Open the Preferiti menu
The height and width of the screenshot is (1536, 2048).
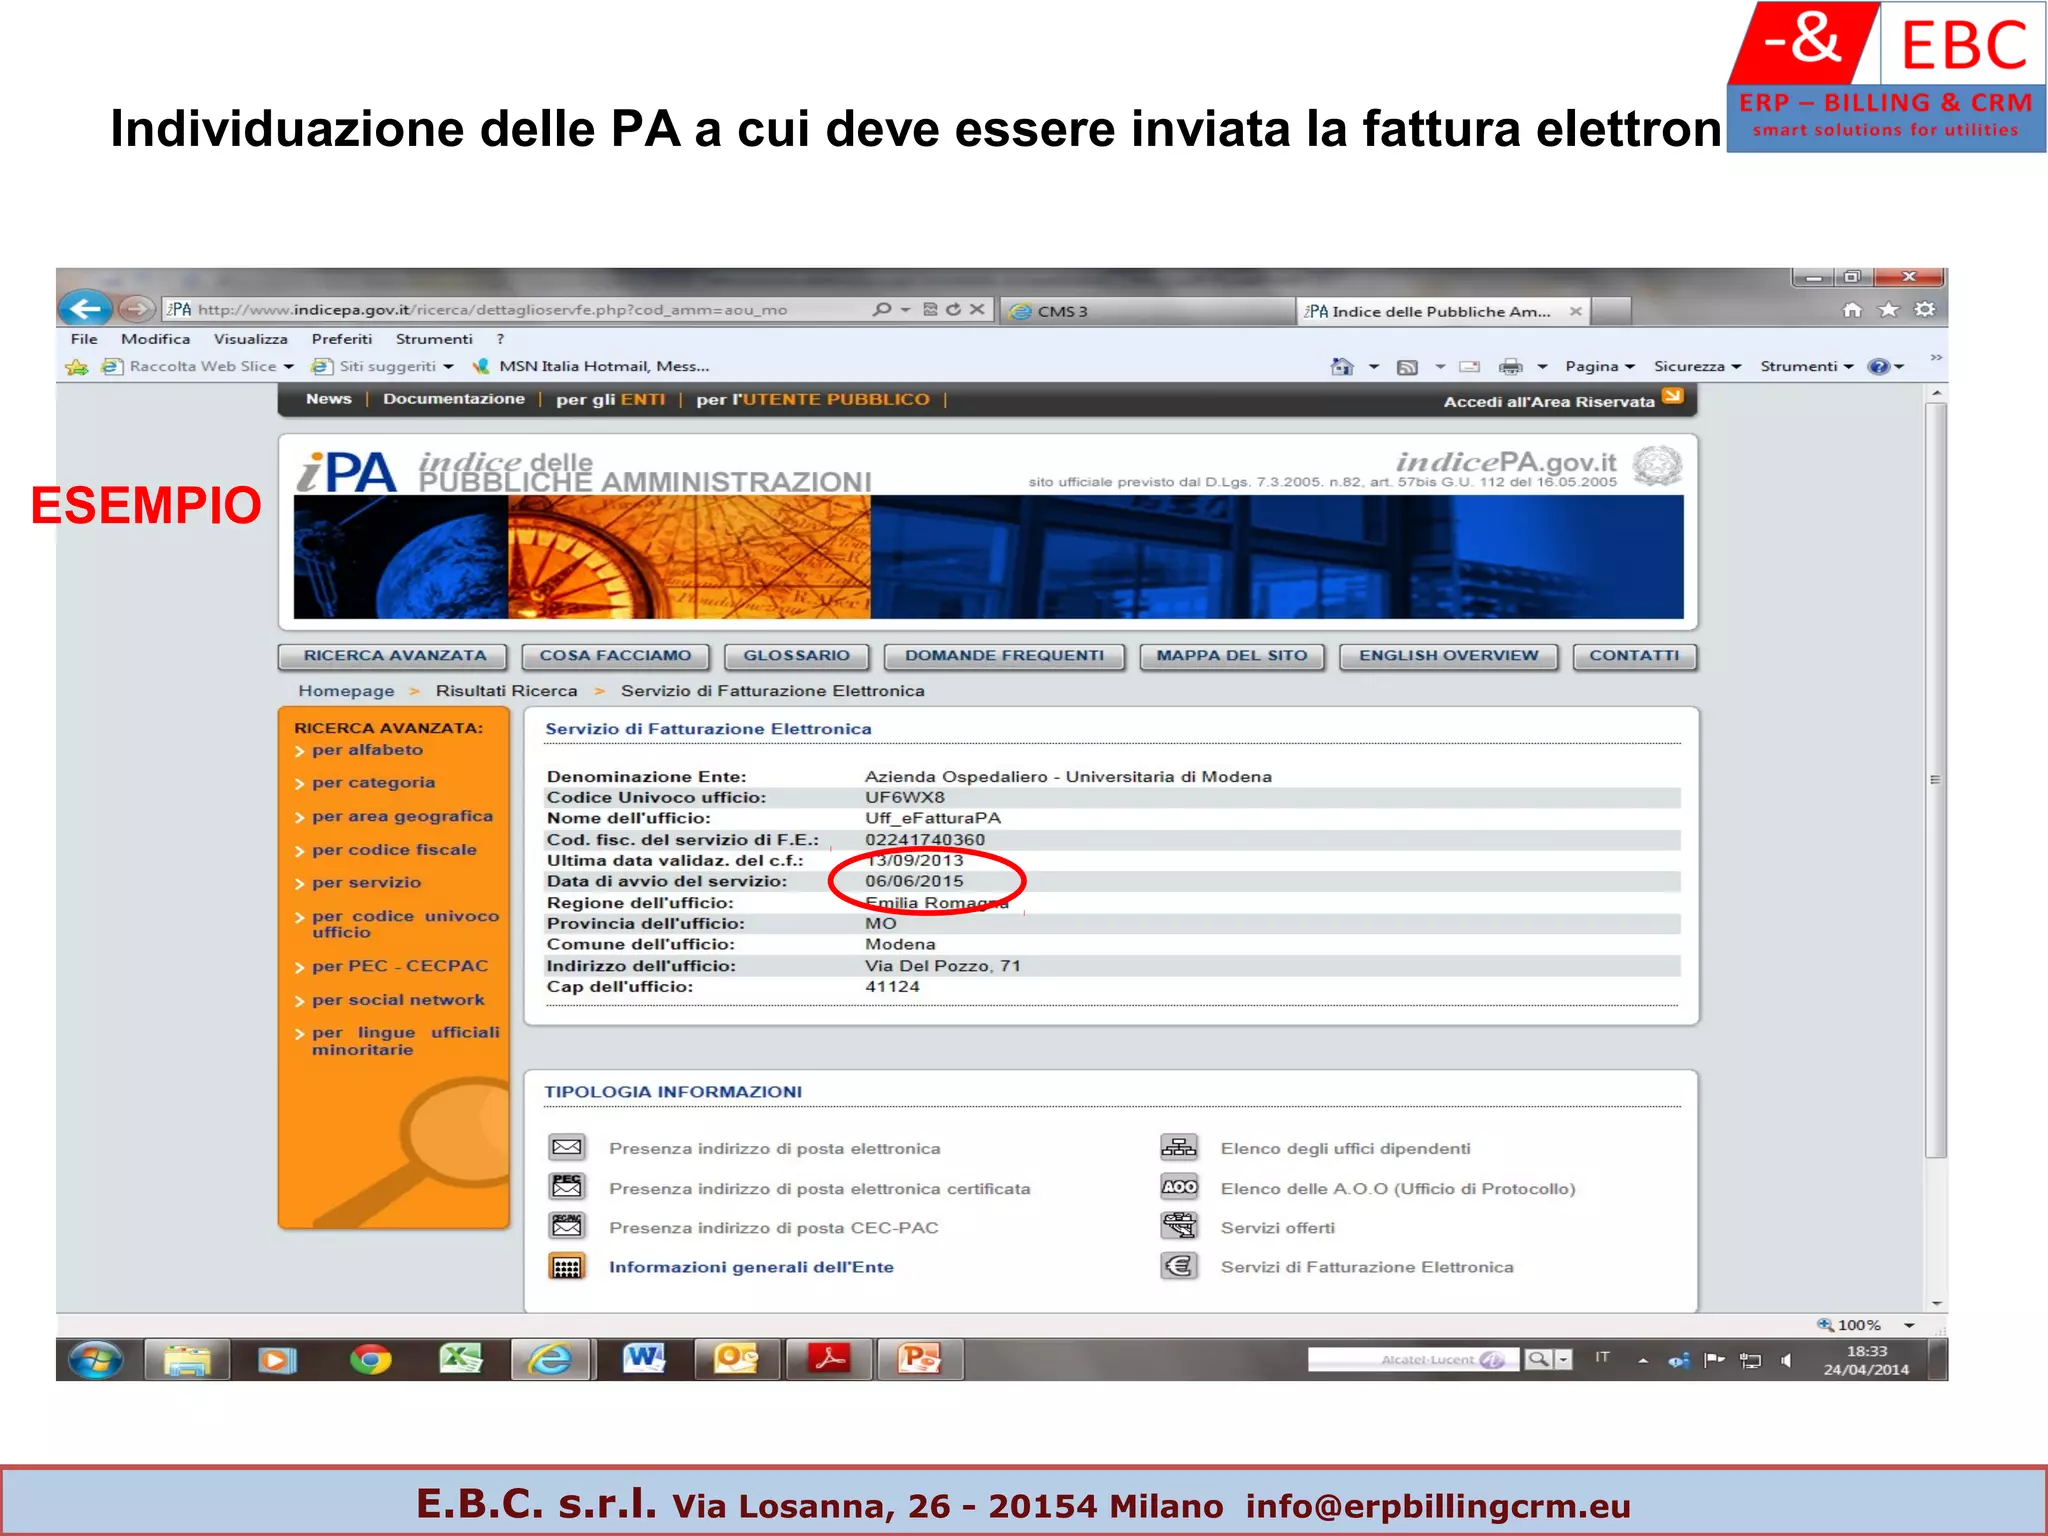coord(341,339)
